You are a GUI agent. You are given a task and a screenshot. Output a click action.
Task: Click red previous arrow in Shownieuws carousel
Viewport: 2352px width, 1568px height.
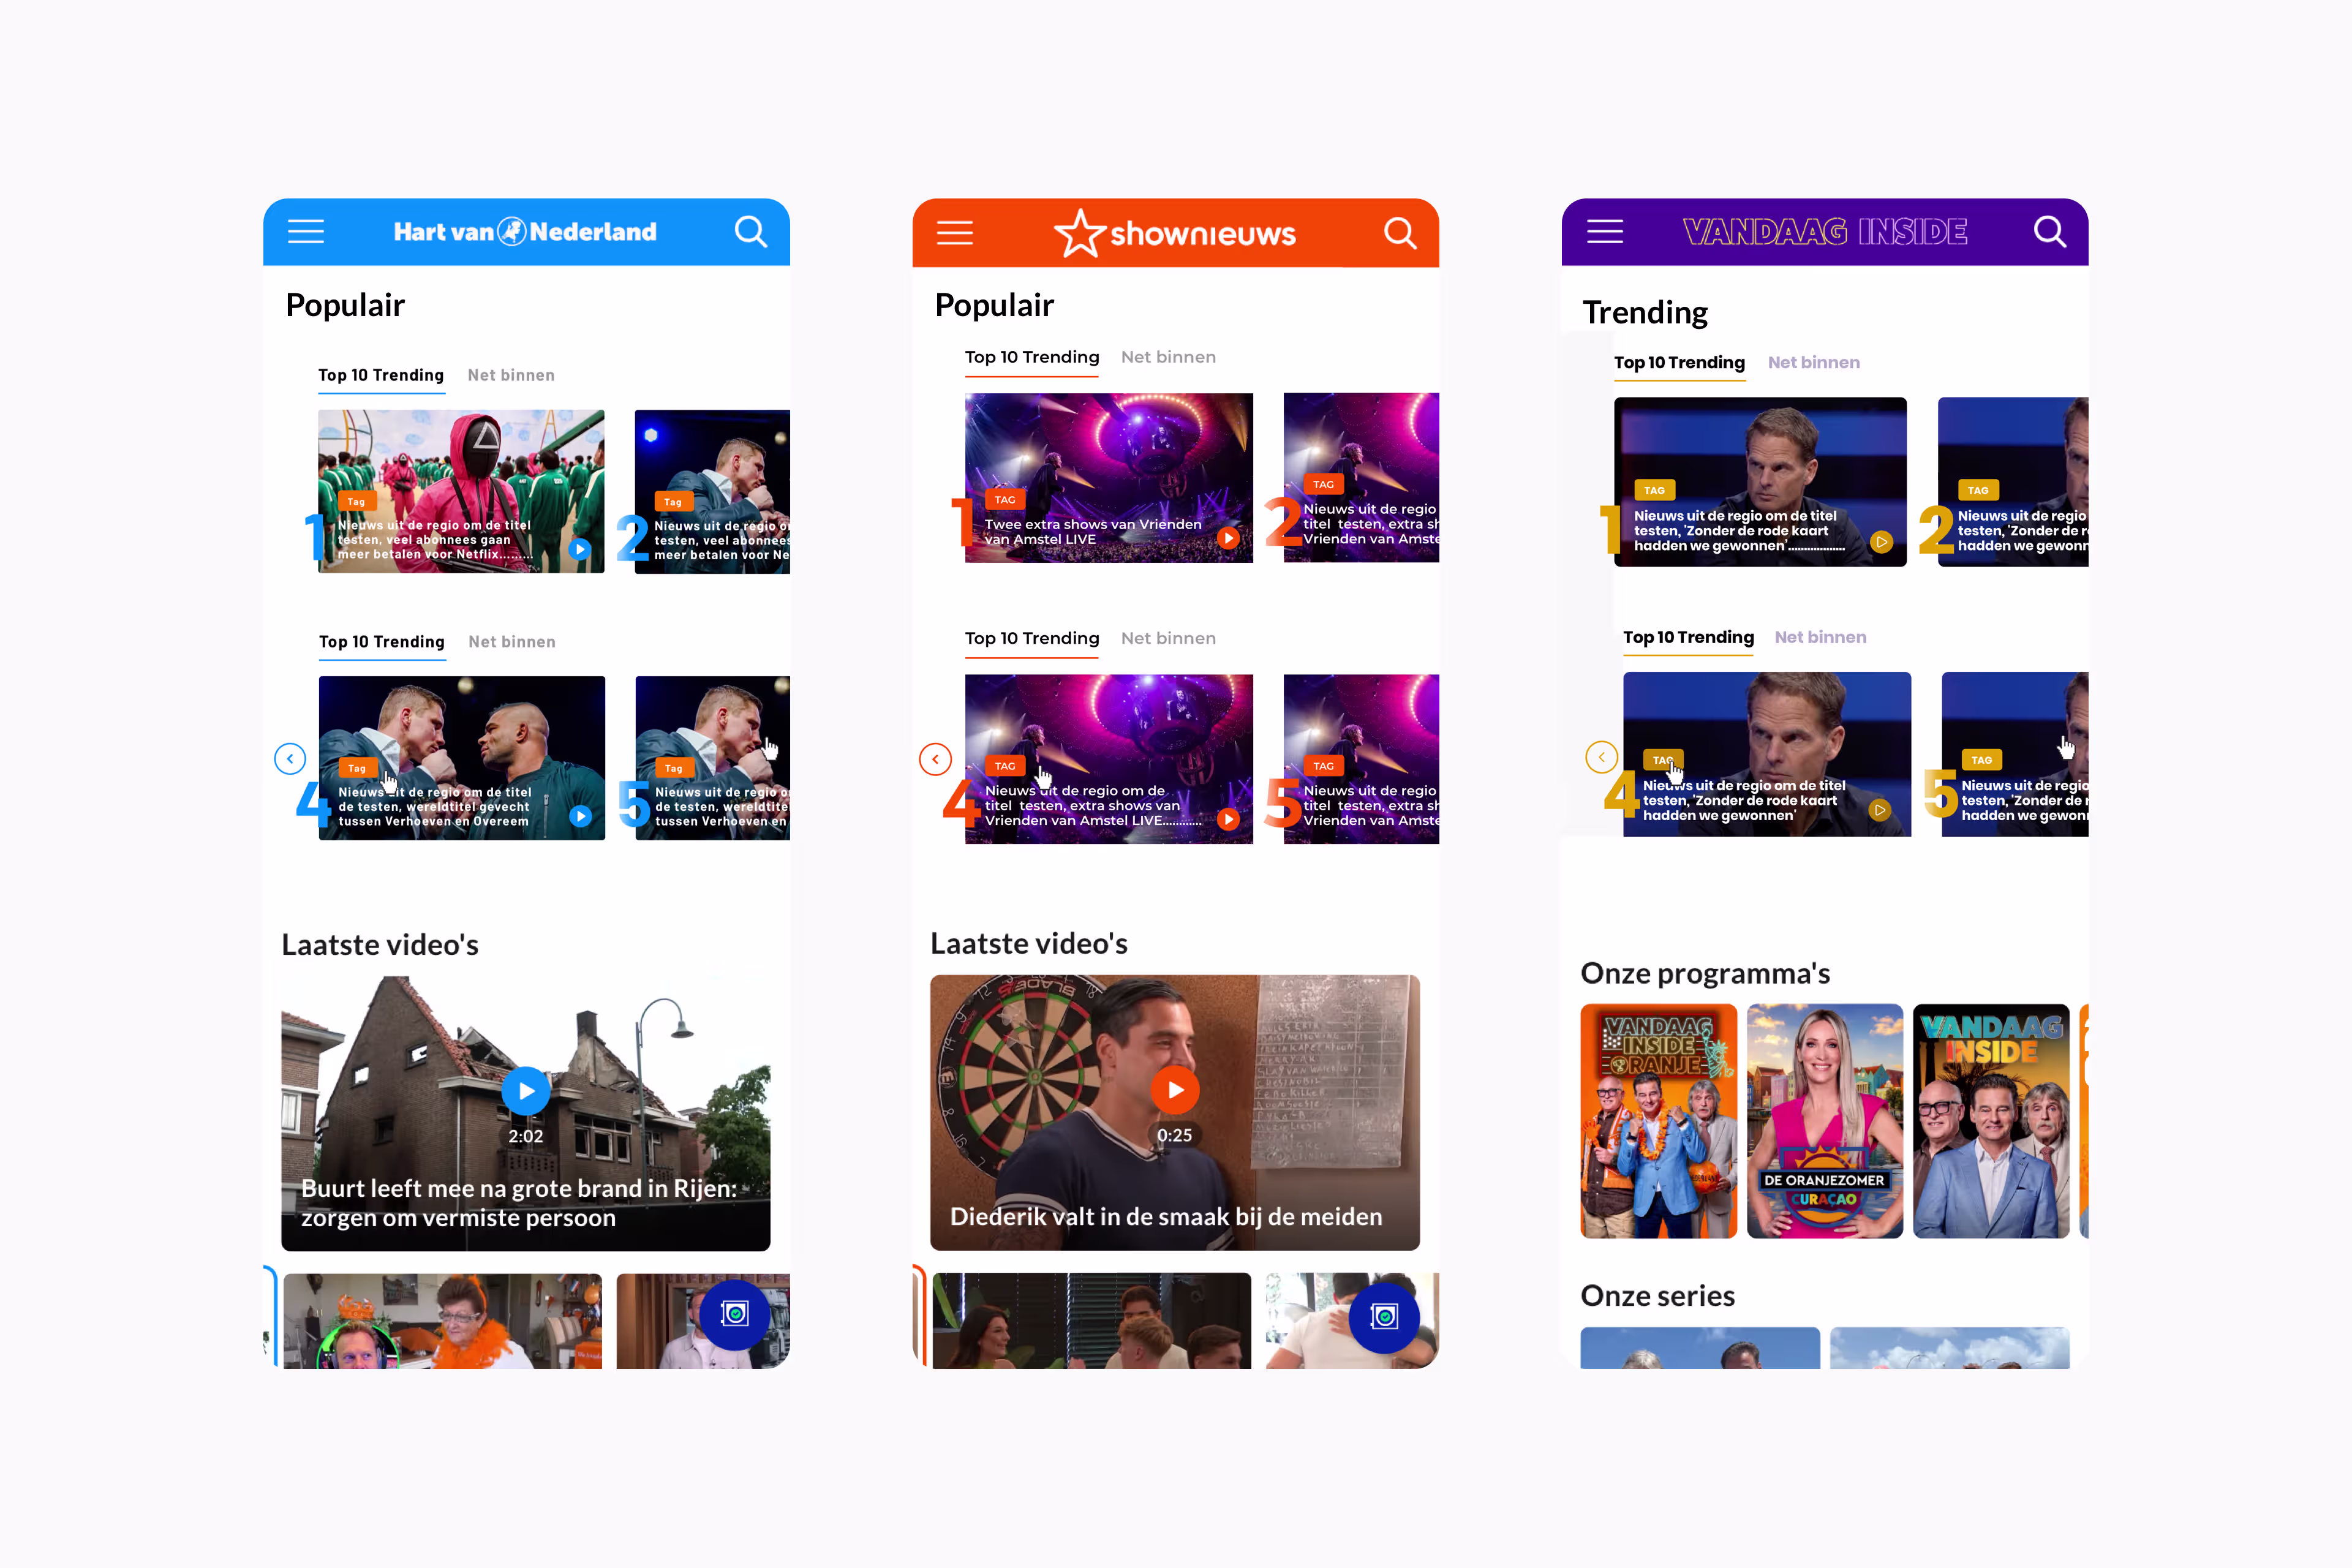tap(935, 759)
